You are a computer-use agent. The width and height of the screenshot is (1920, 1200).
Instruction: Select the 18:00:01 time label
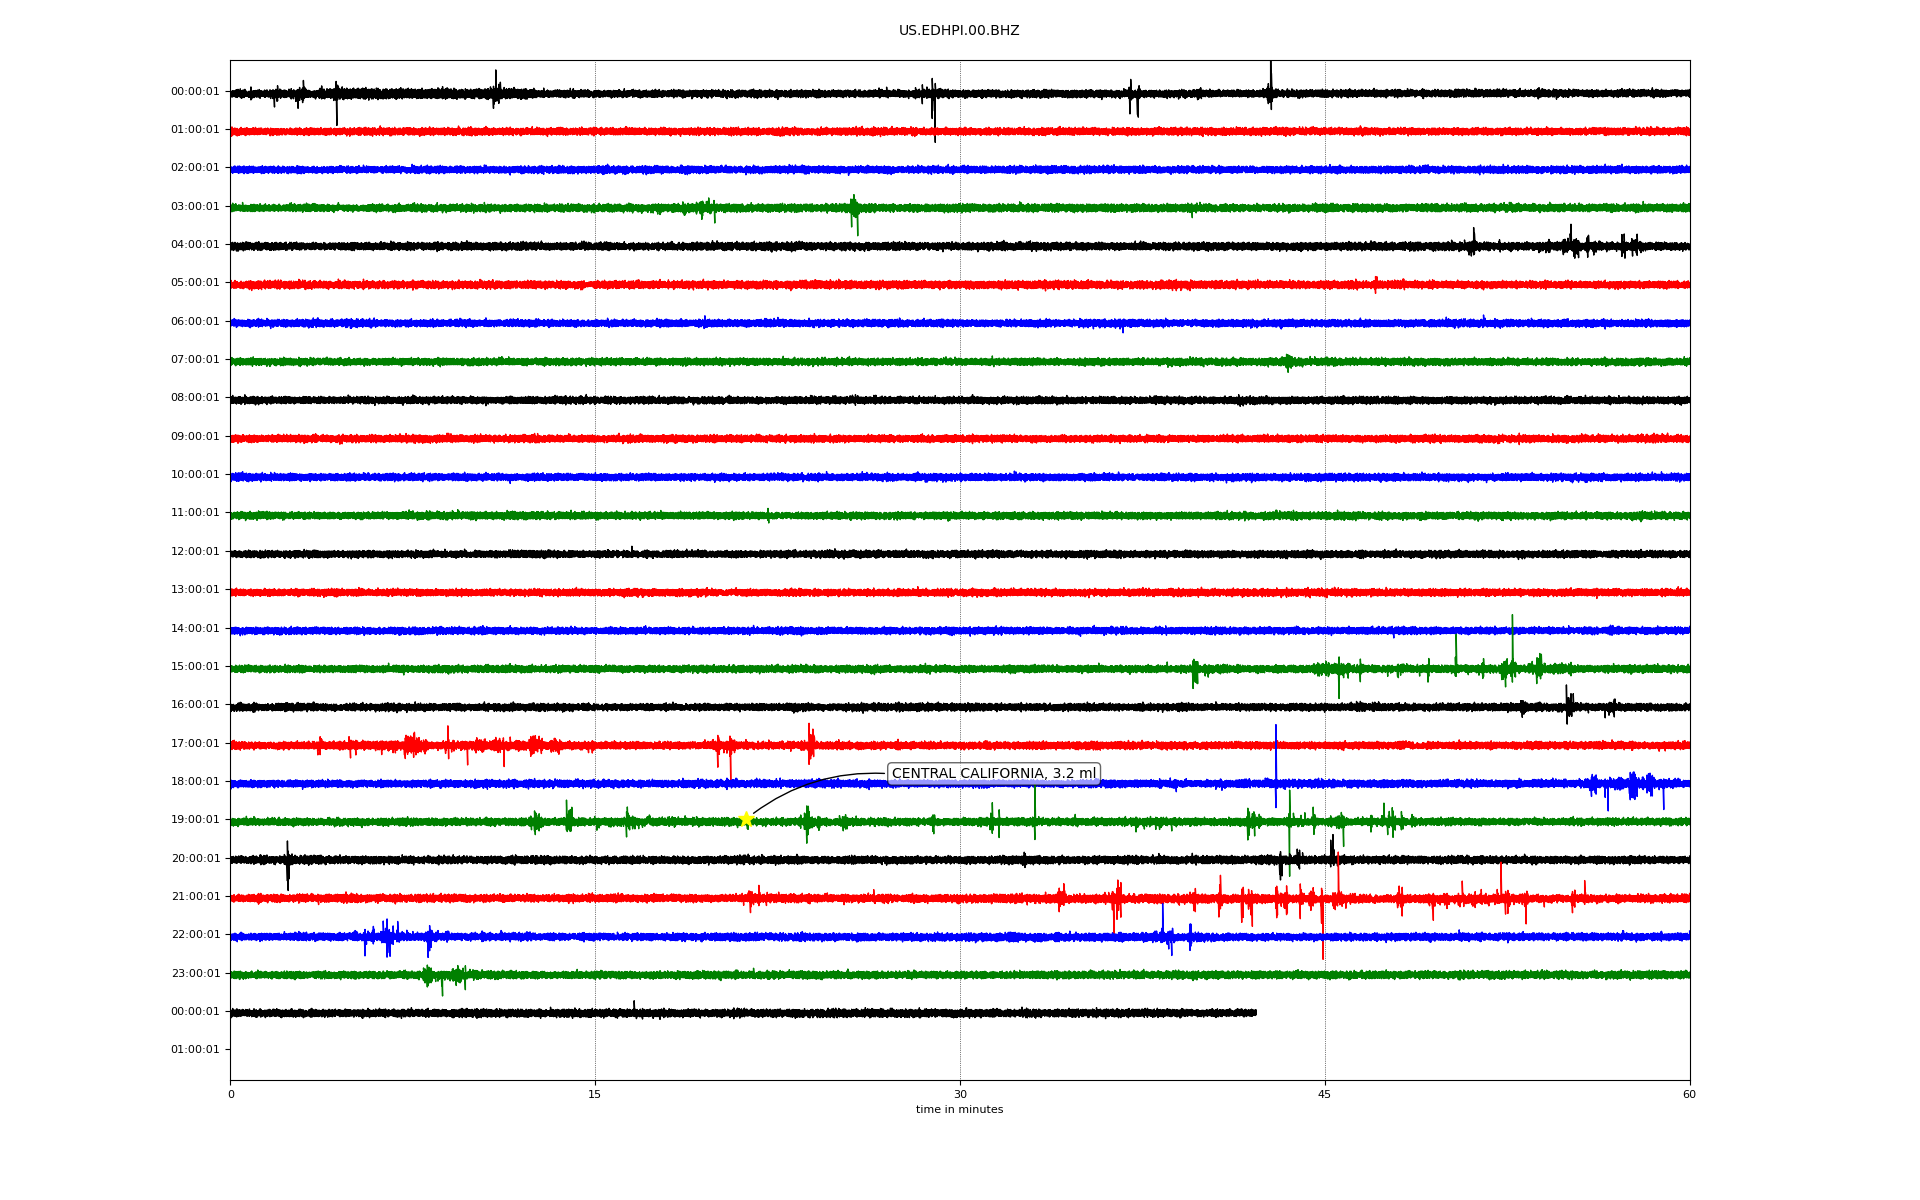[x=195, y=781]
